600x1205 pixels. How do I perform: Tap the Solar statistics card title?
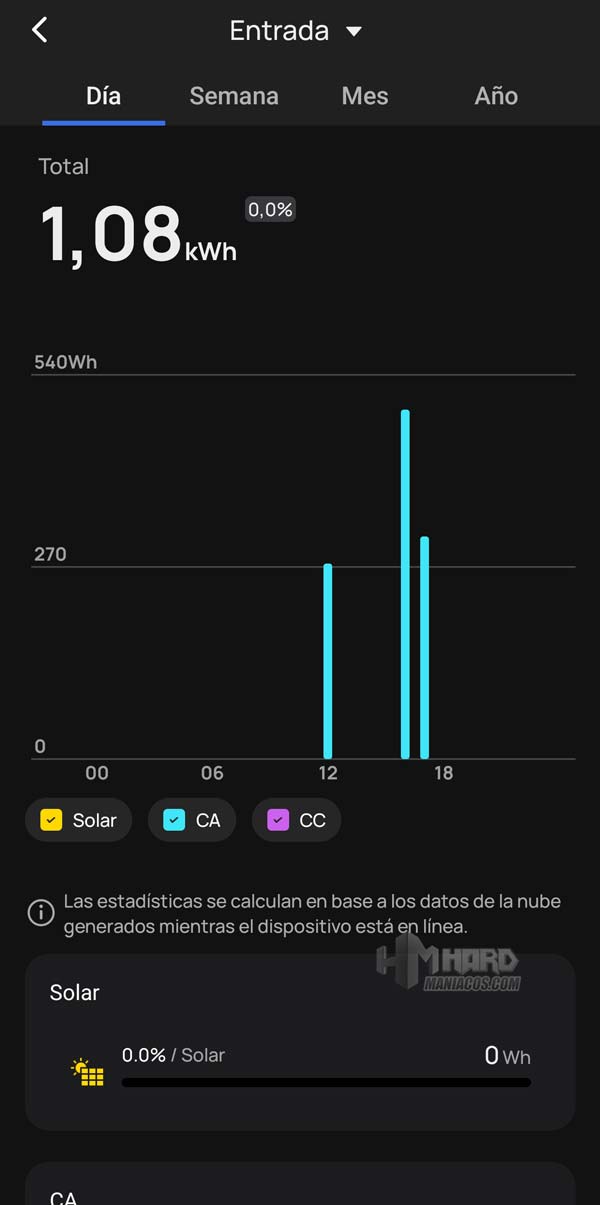[75, 992]
